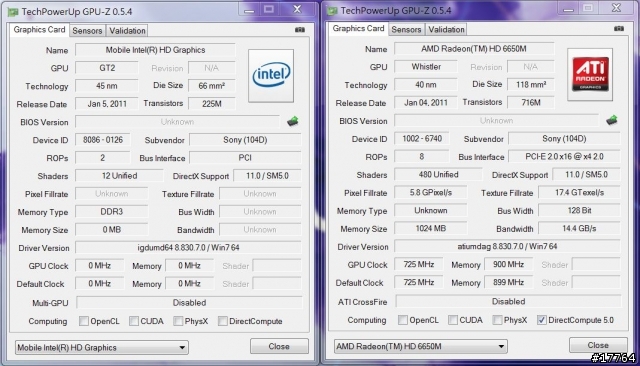Switch to Sensors tab in Intel window
640x366 pixels.
tap(87, 31)
